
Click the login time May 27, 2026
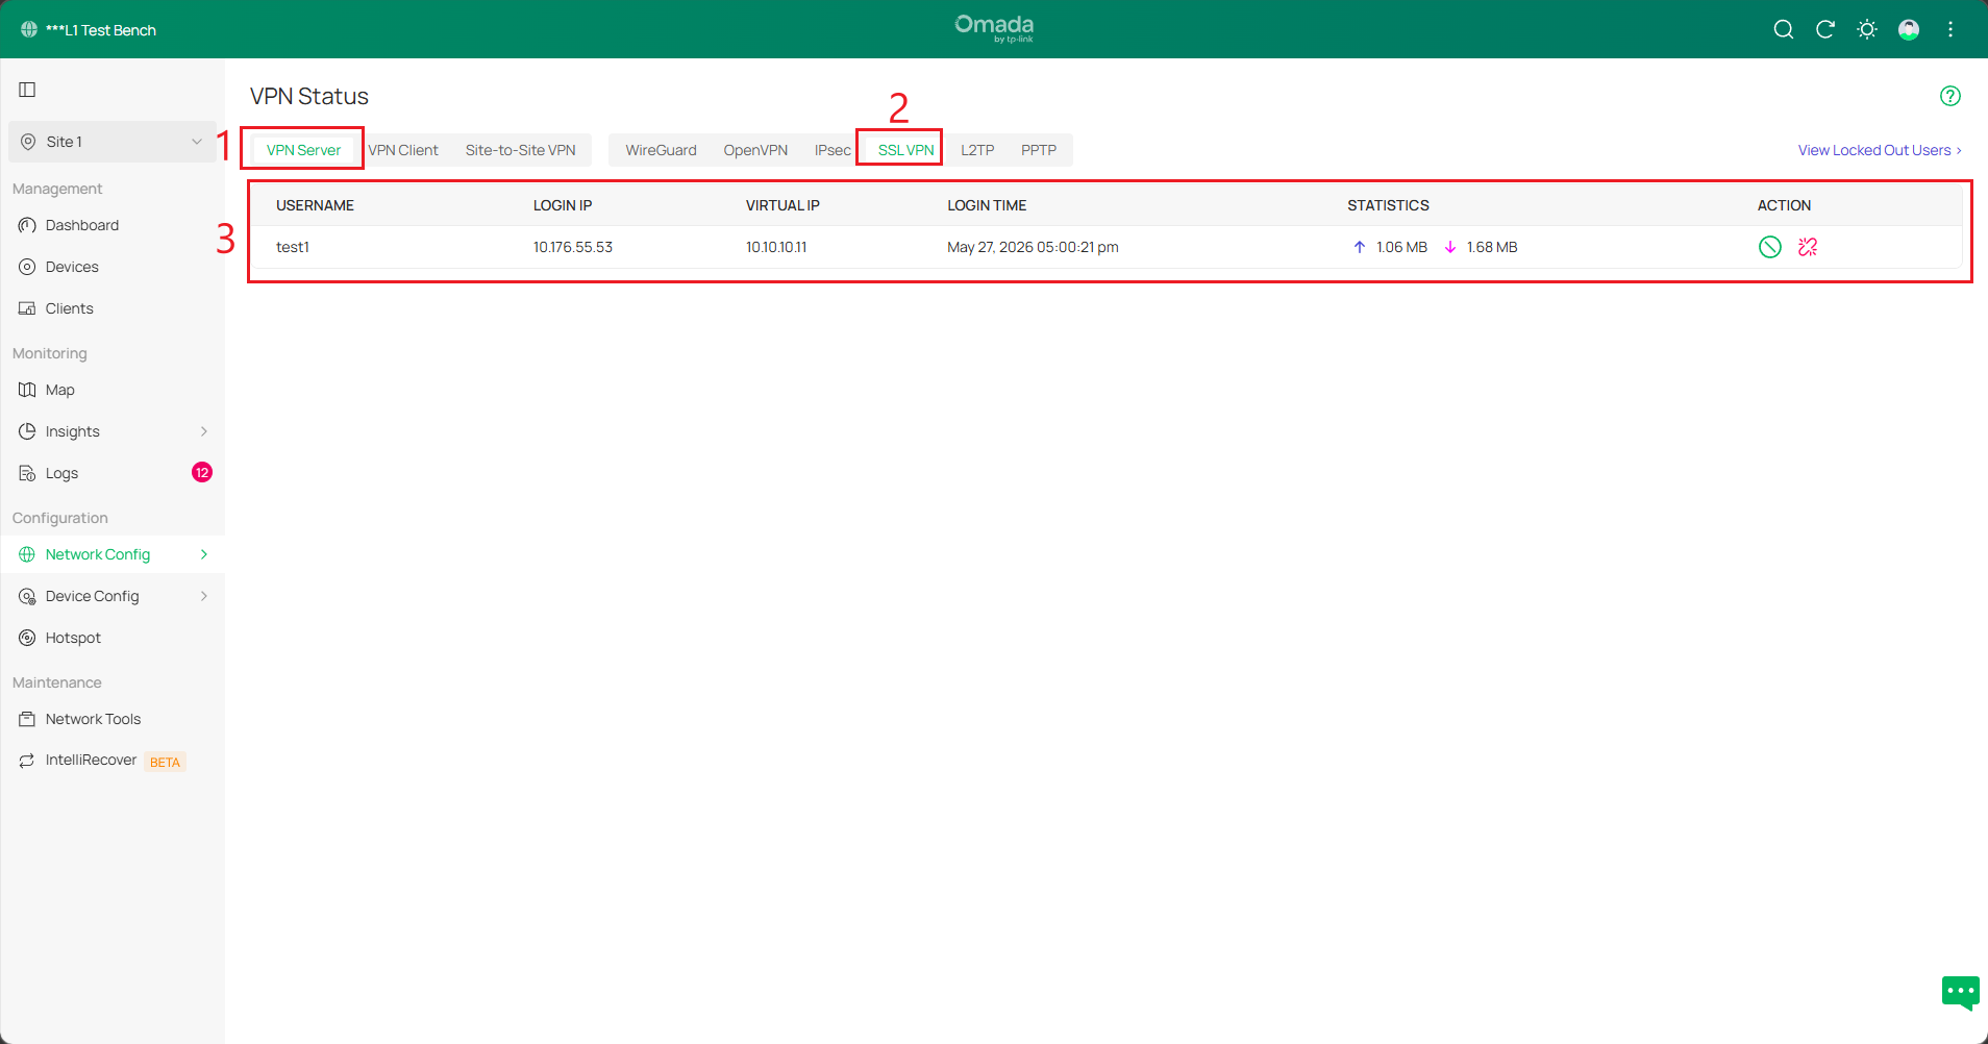[x=1033, y=247]
